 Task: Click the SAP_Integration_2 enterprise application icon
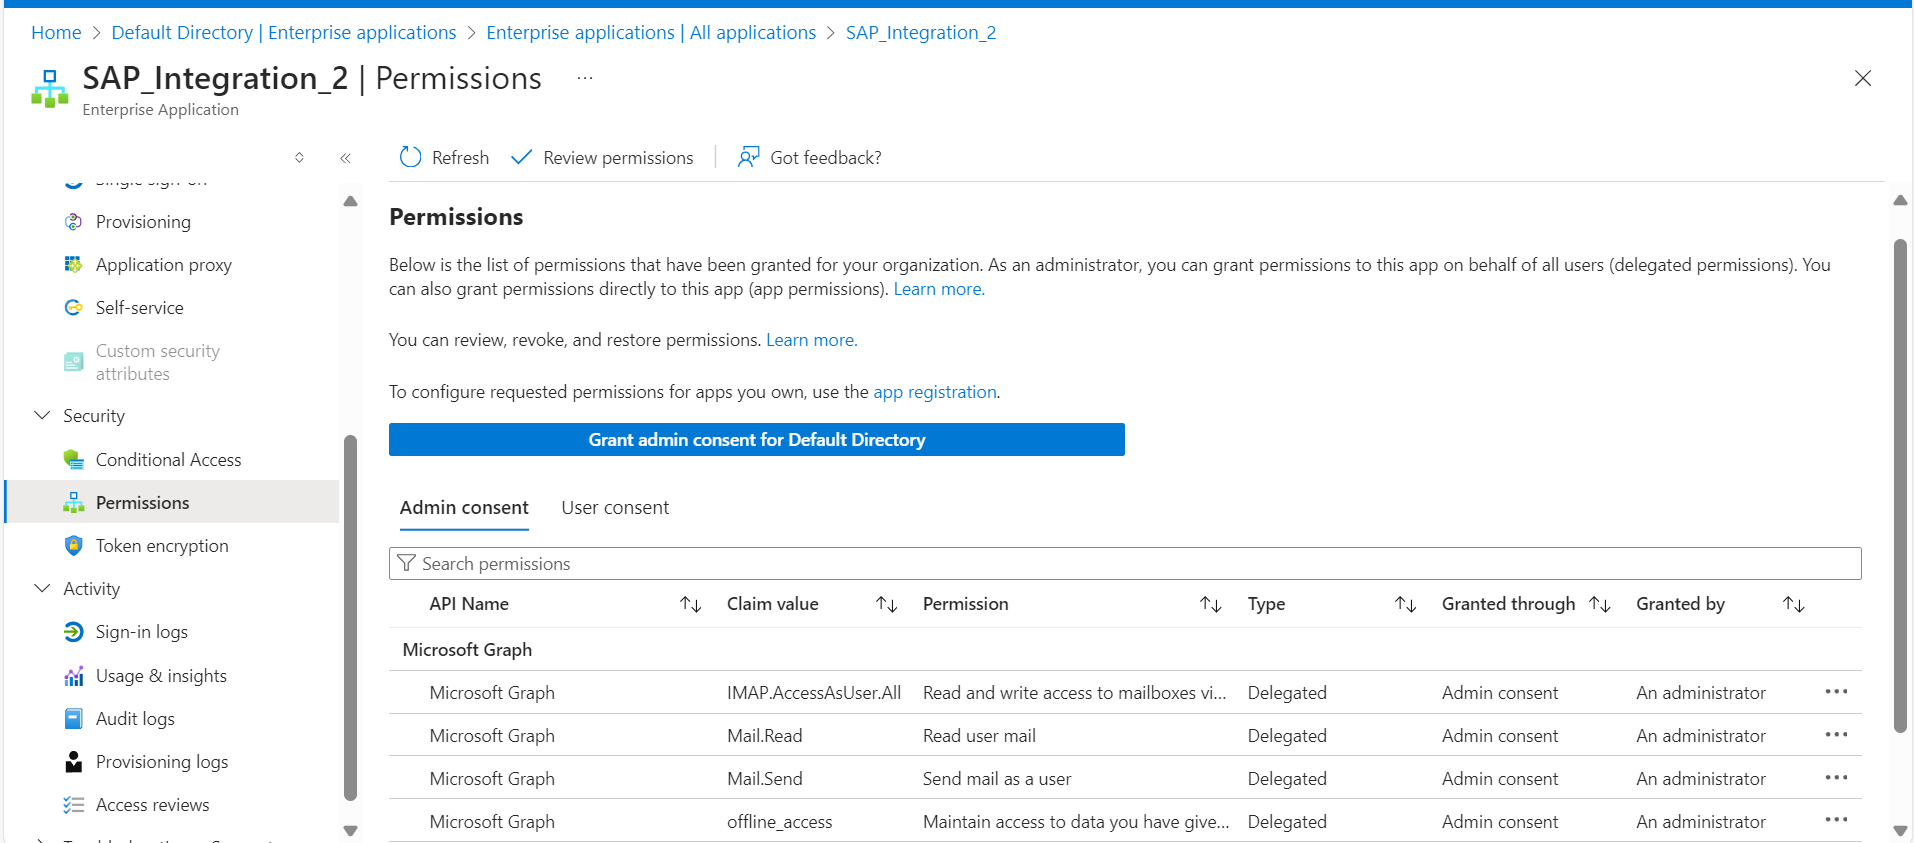pos(50,89)
